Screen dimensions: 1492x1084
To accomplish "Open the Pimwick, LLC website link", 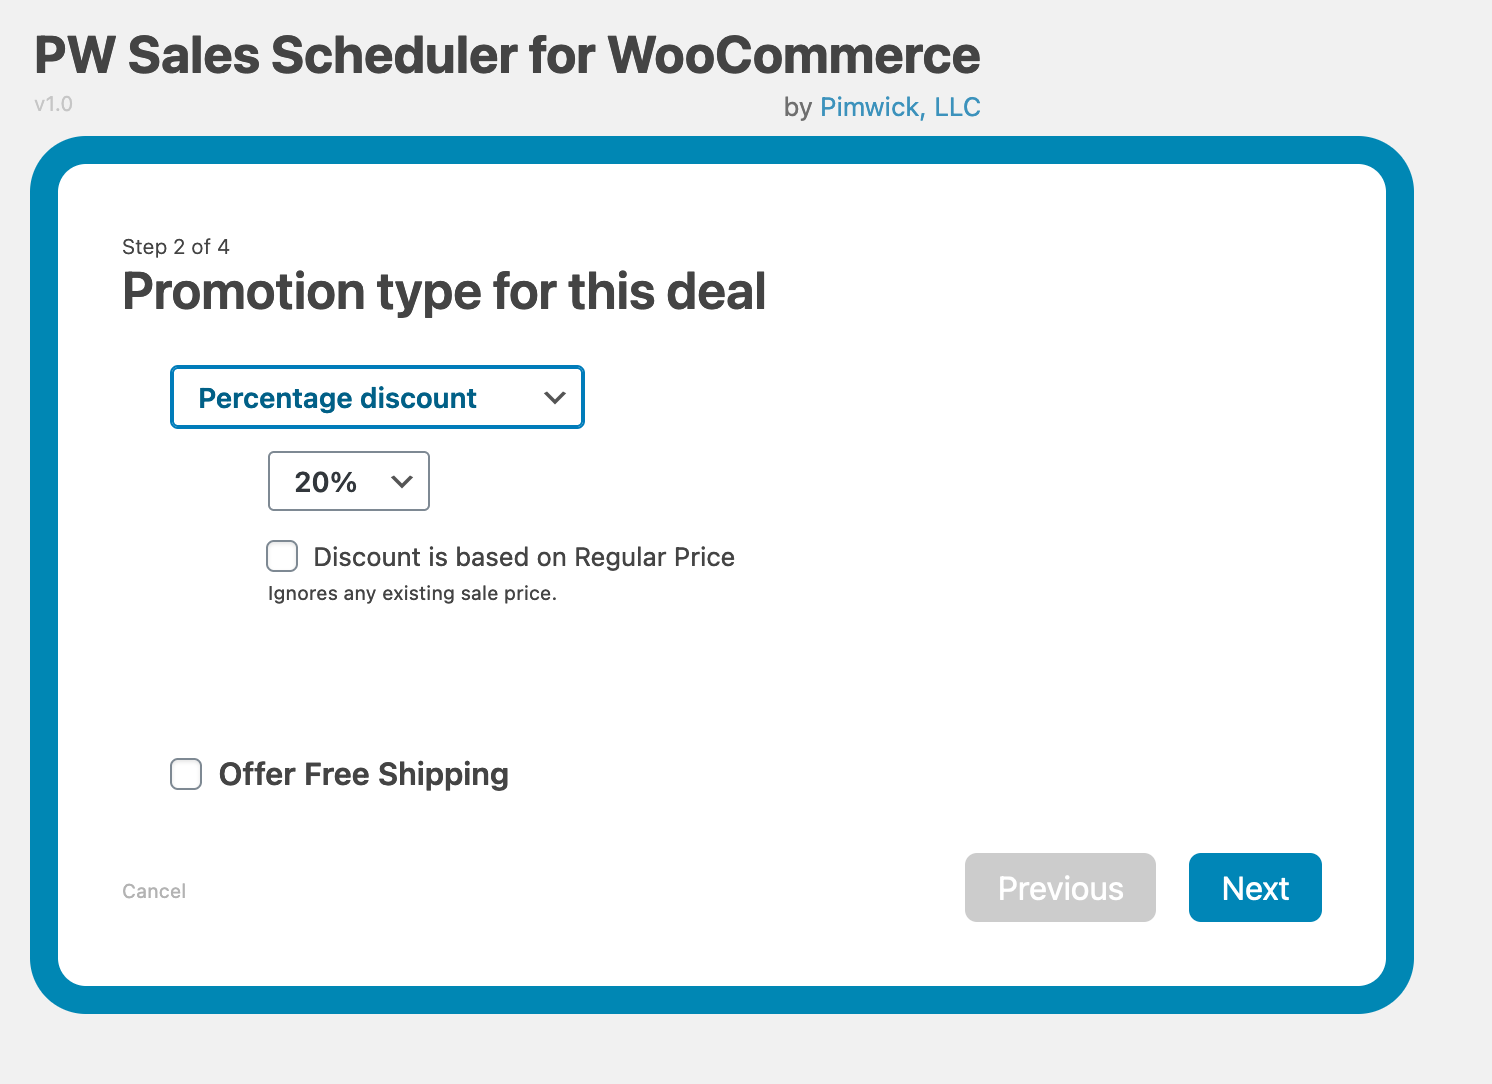I will coord(899,106).
